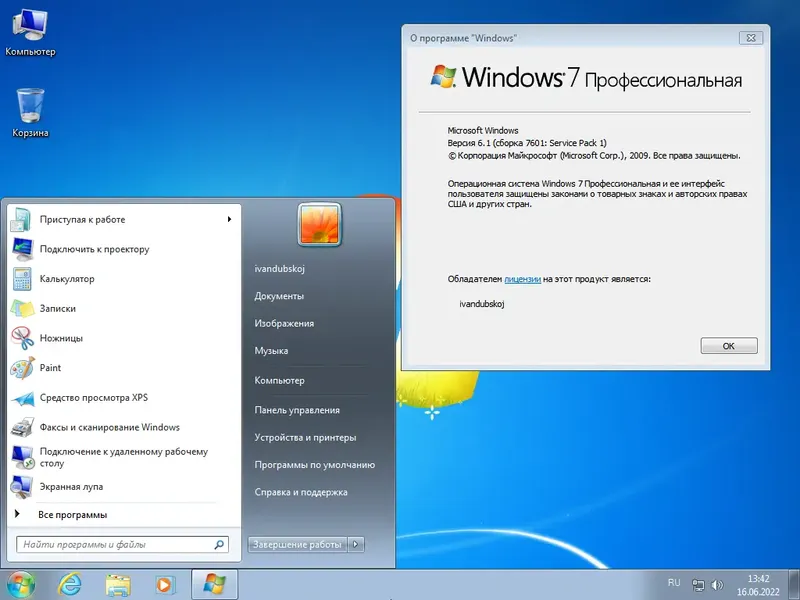
Task: Open Internet Explorer from the taskbar
Action: click(x=69, y=585)
